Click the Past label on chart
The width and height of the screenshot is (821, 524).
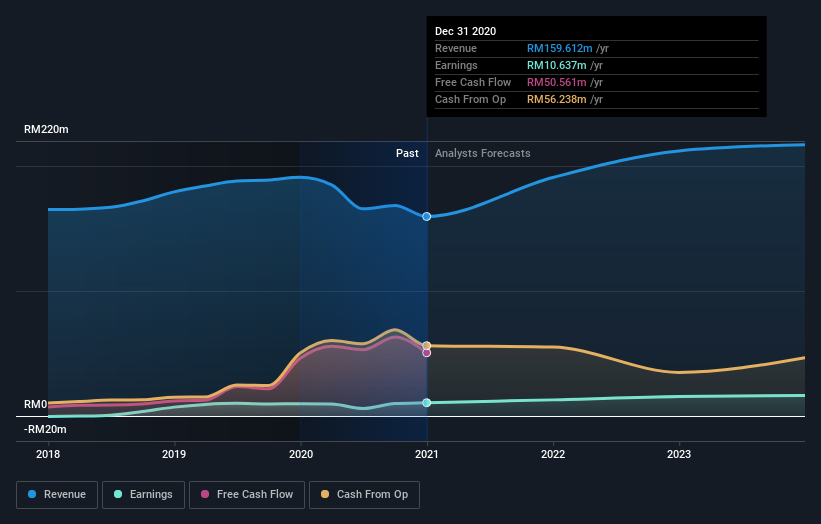tap(407, 153)
